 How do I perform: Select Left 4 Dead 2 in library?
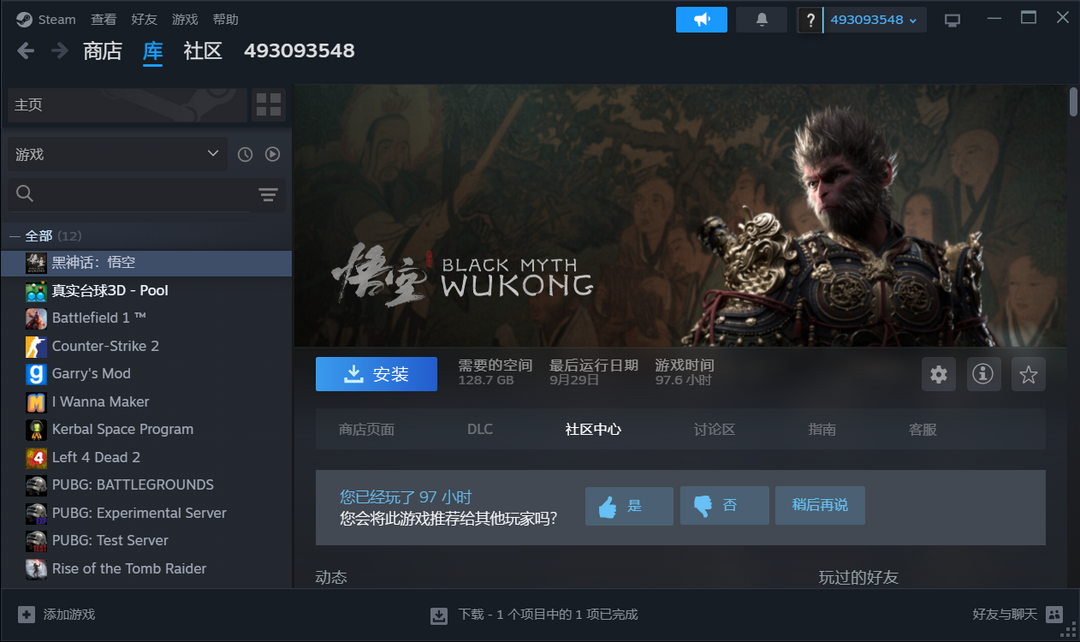(x=147, y=457)
